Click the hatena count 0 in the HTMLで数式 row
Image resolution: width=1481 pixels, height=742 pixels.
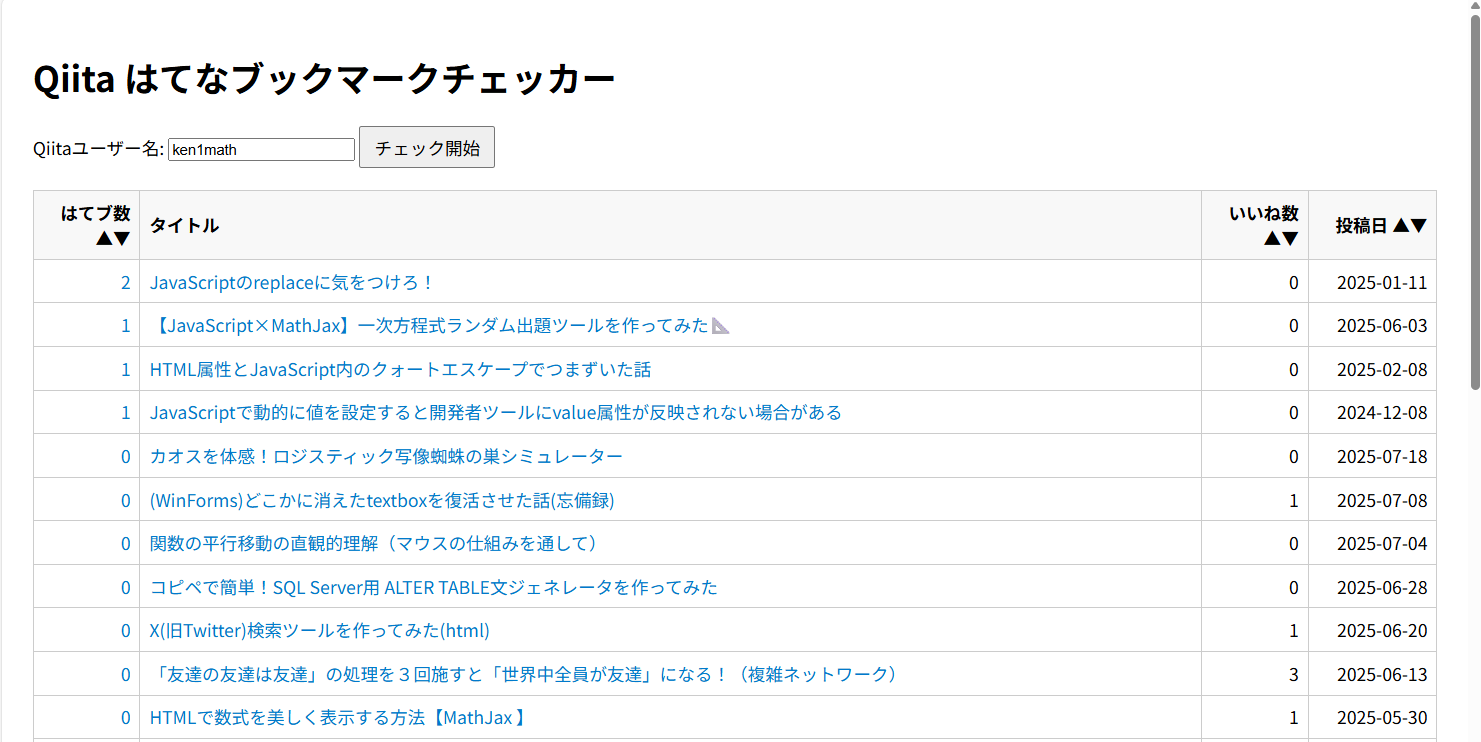pyautogui.click(x=126, y=718)
